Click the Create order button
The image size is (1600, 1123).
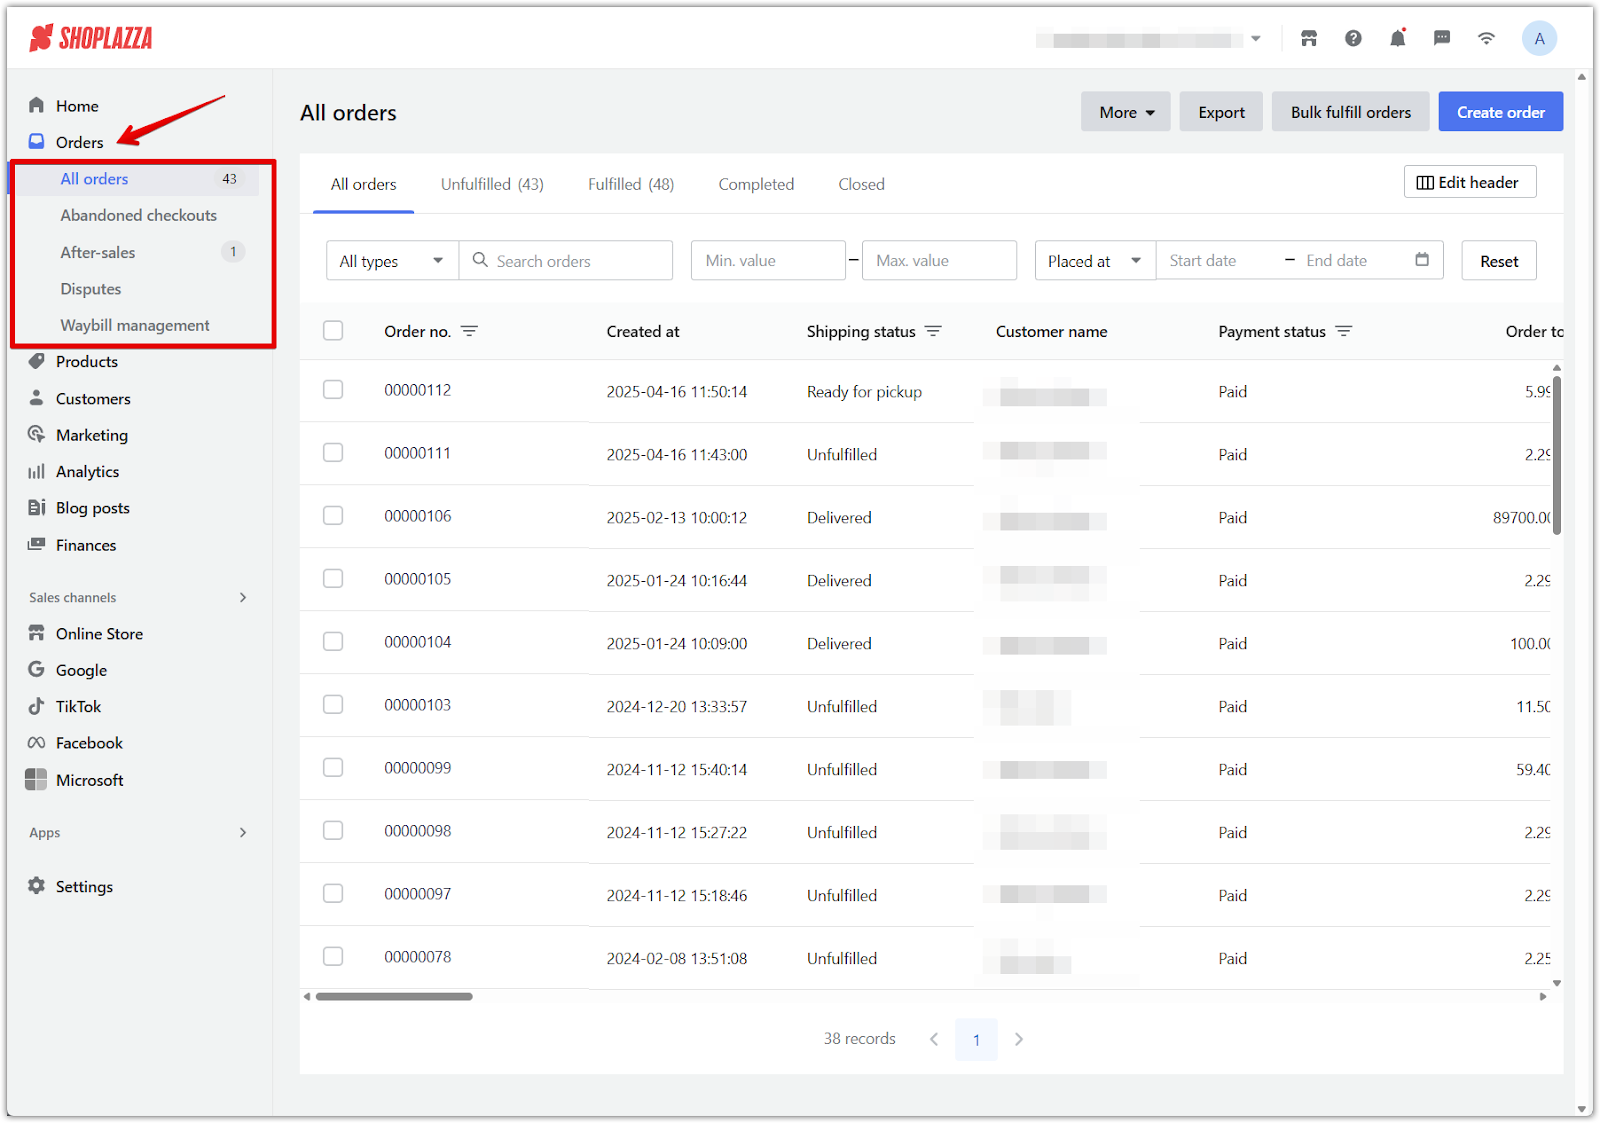click(1500, 112)
